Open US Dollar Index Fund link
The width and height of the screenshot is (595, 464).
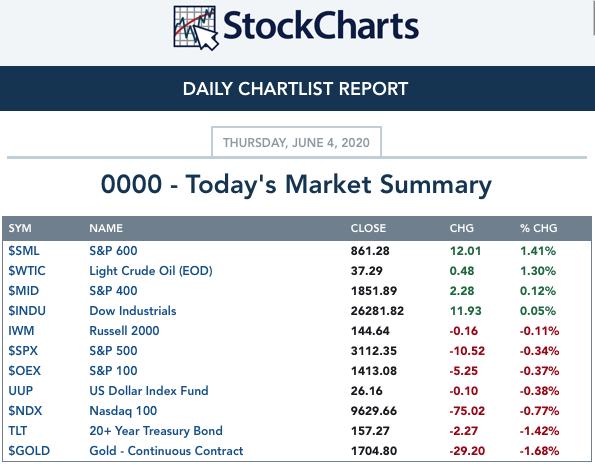(149, 391)
